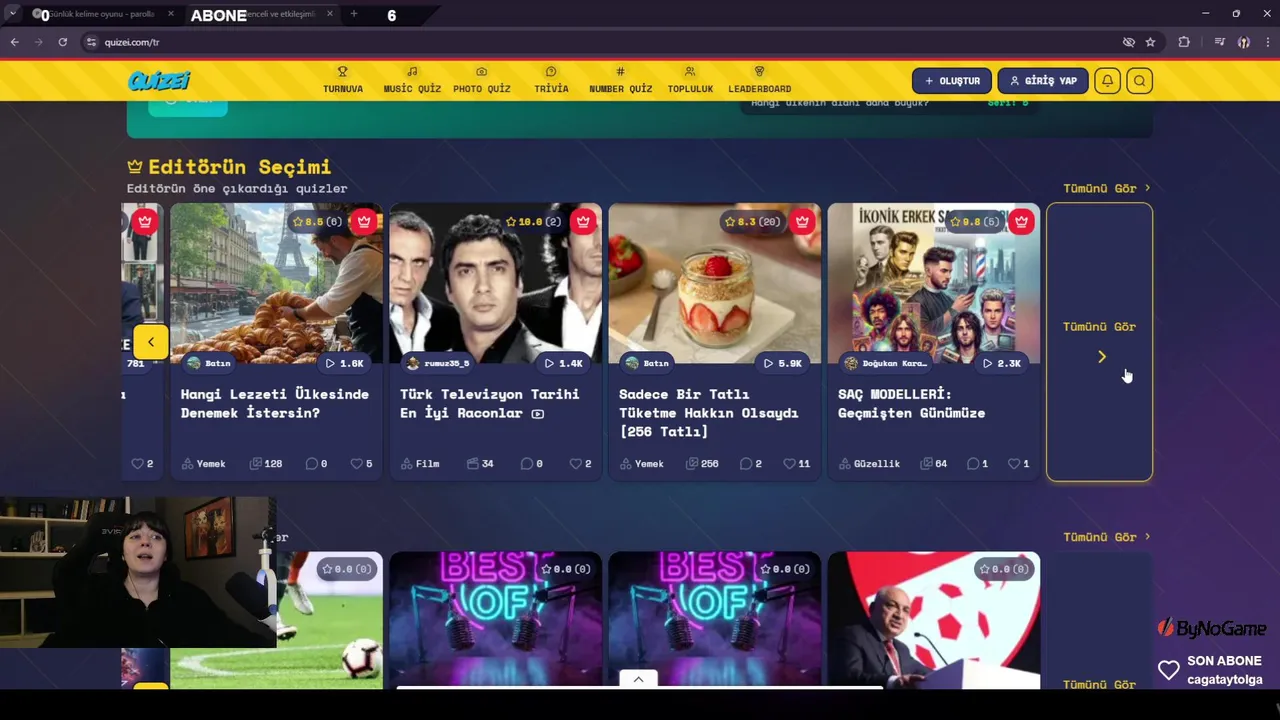Image resolution: width=1280 pixels, height=720 pixels.
Task: Reload the page in browser
Action: click(62, 42)
